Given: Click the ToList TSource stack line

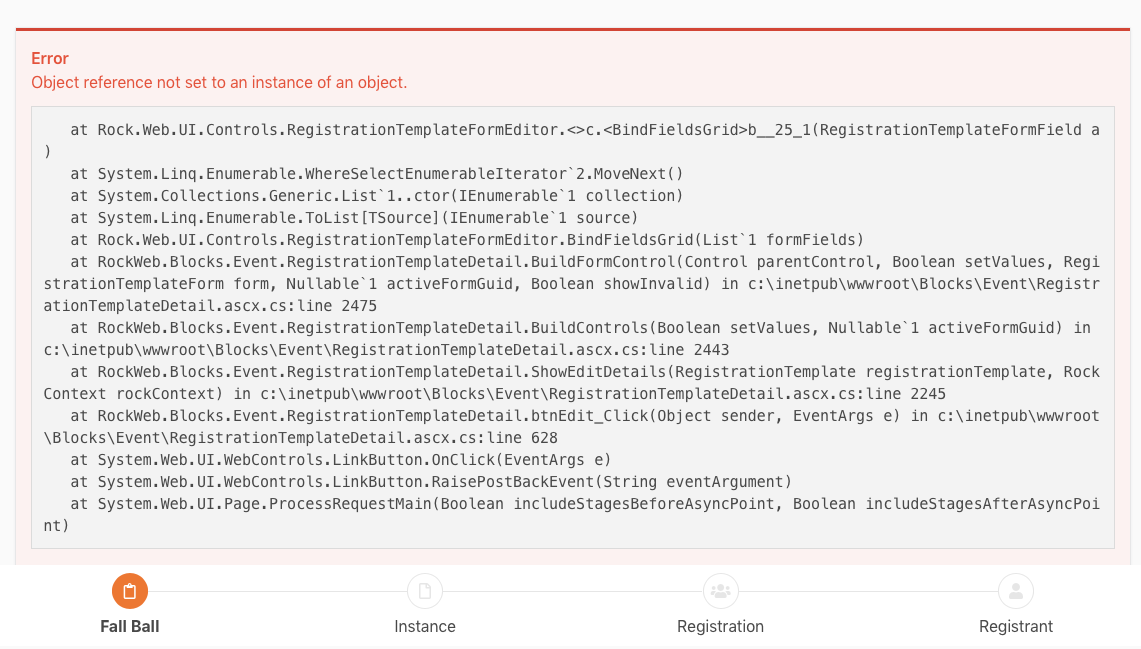Looking at the screenshot, I should click(340, 217).
